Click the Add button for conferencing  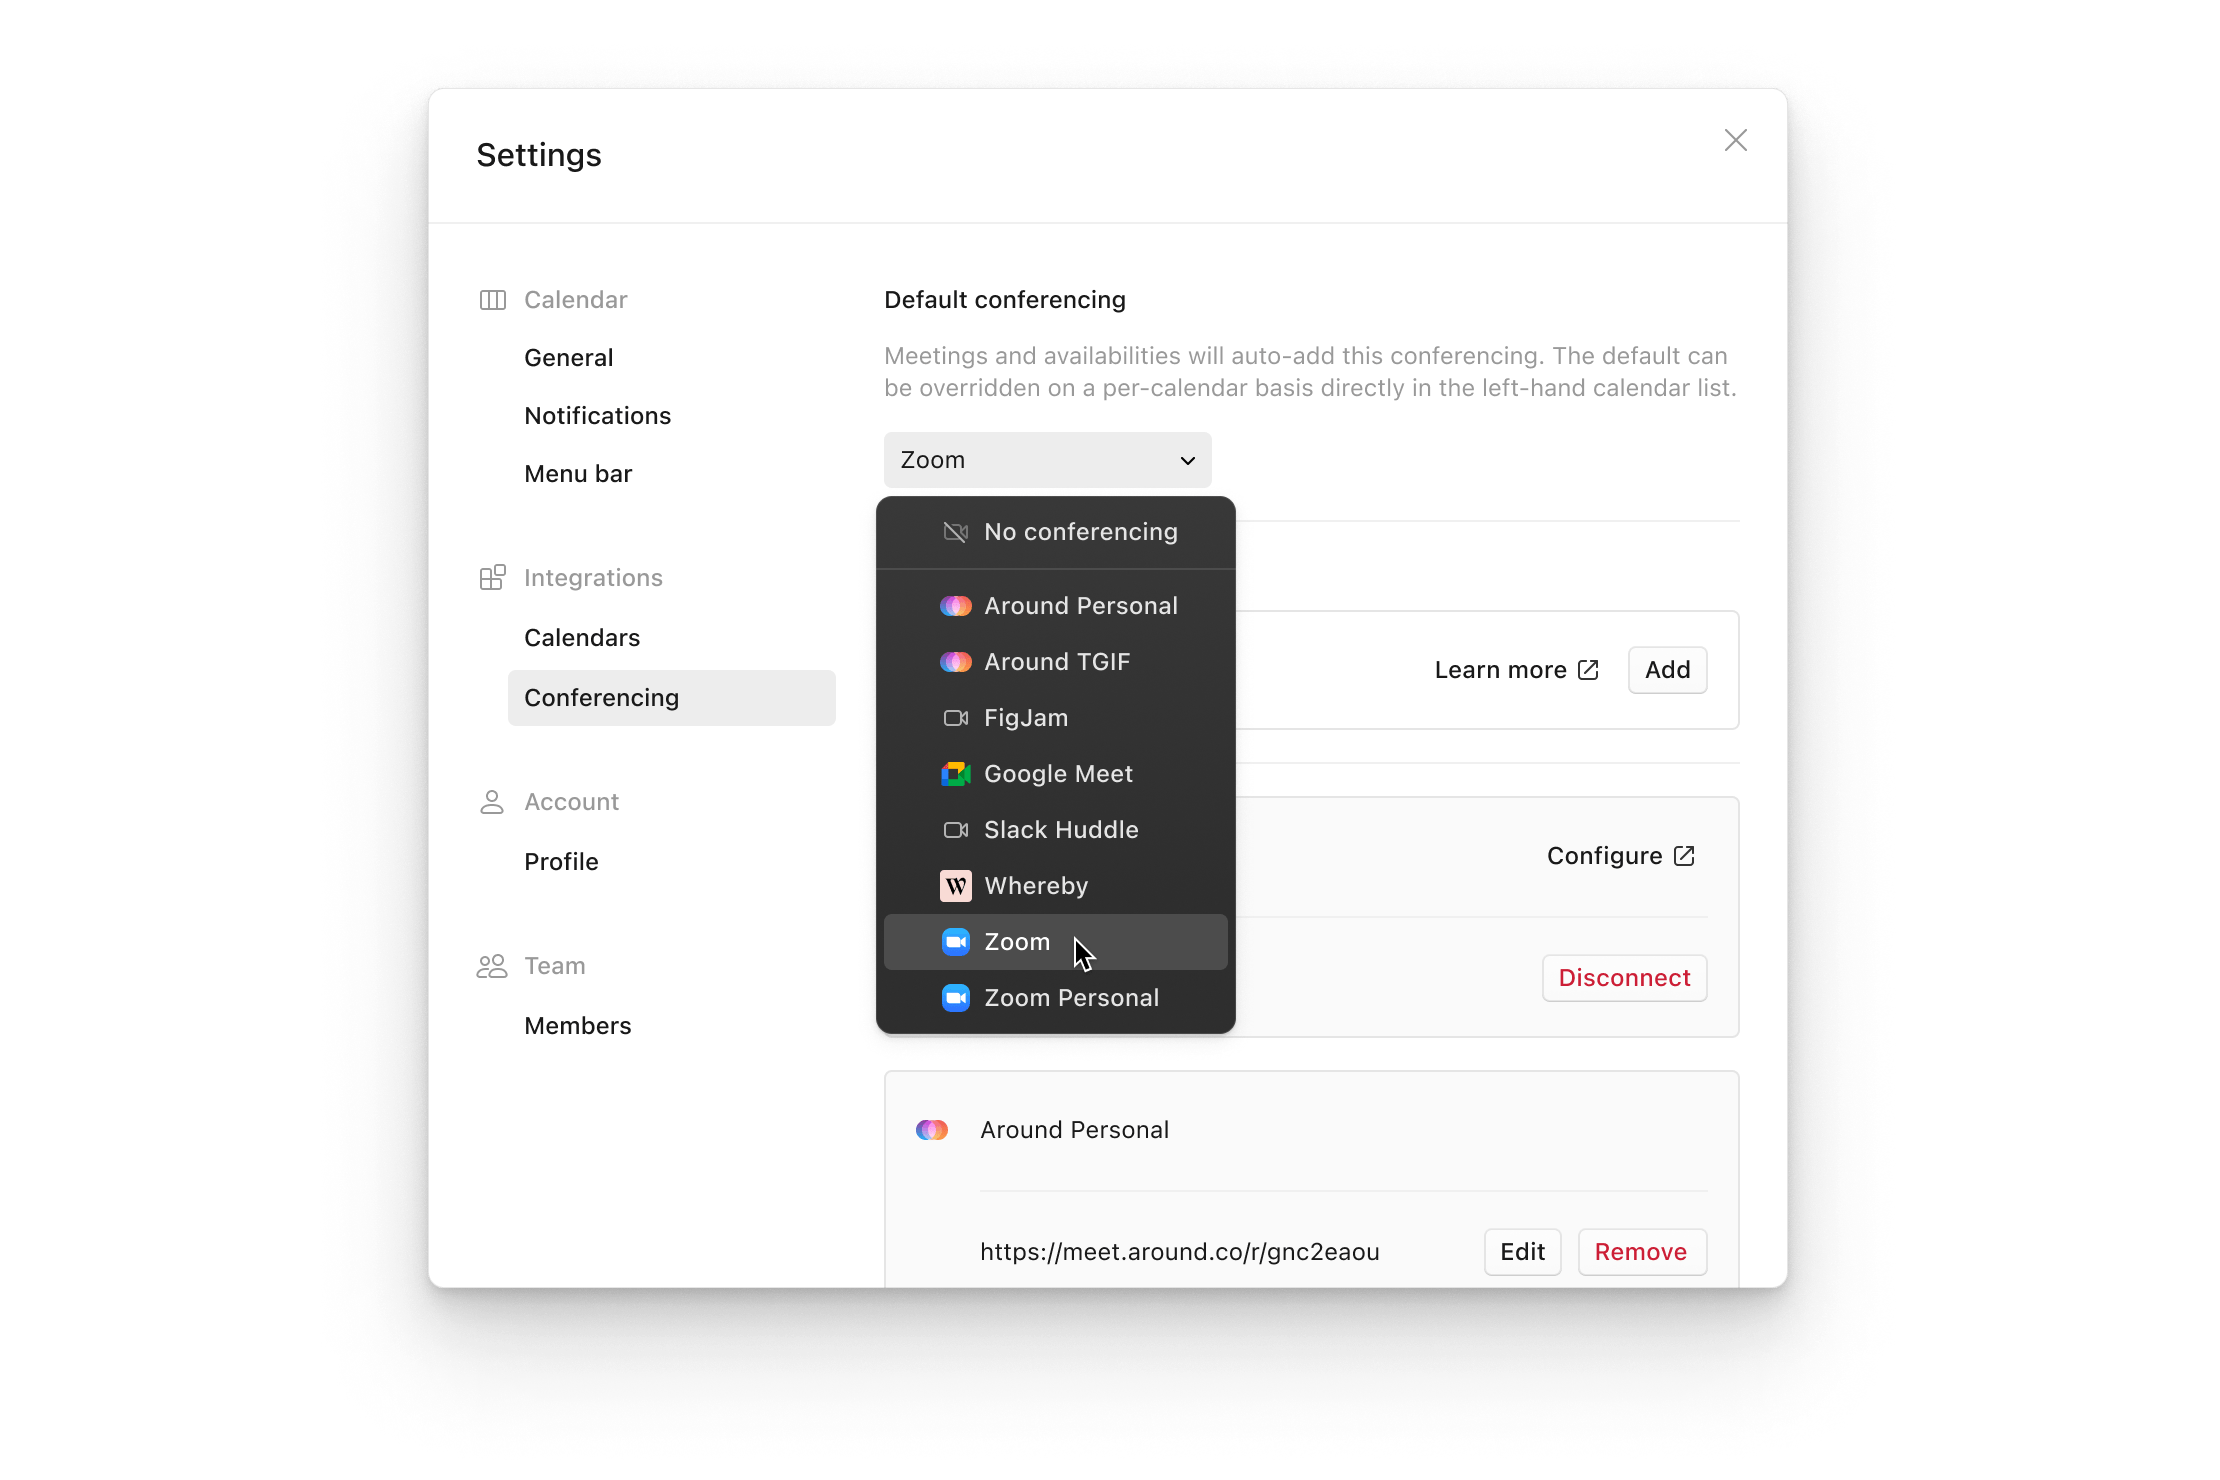[1667, 669]
